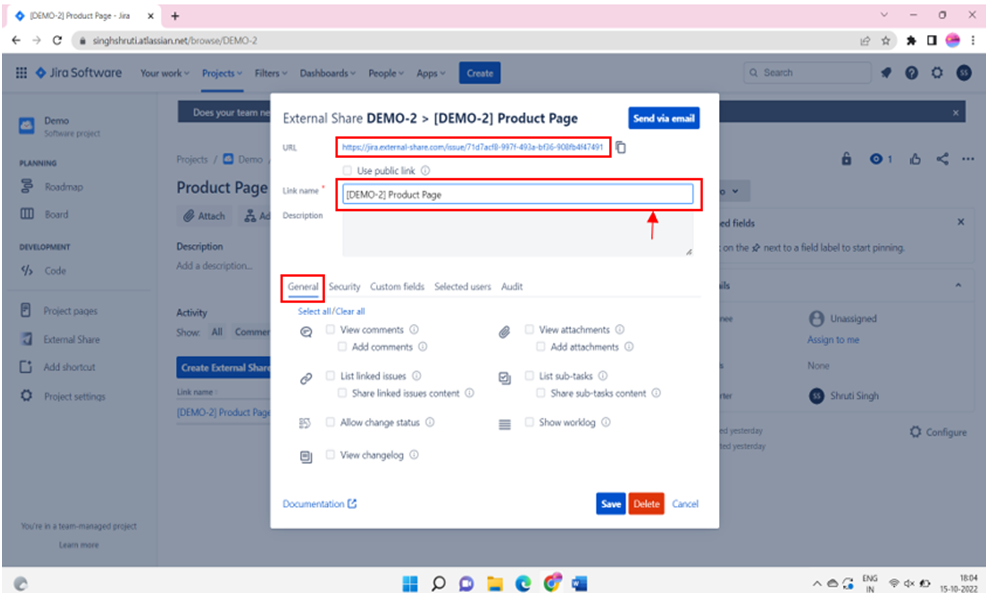Open the Apps dropdown
Screen dimensions: 988x595
pos(431,73)
